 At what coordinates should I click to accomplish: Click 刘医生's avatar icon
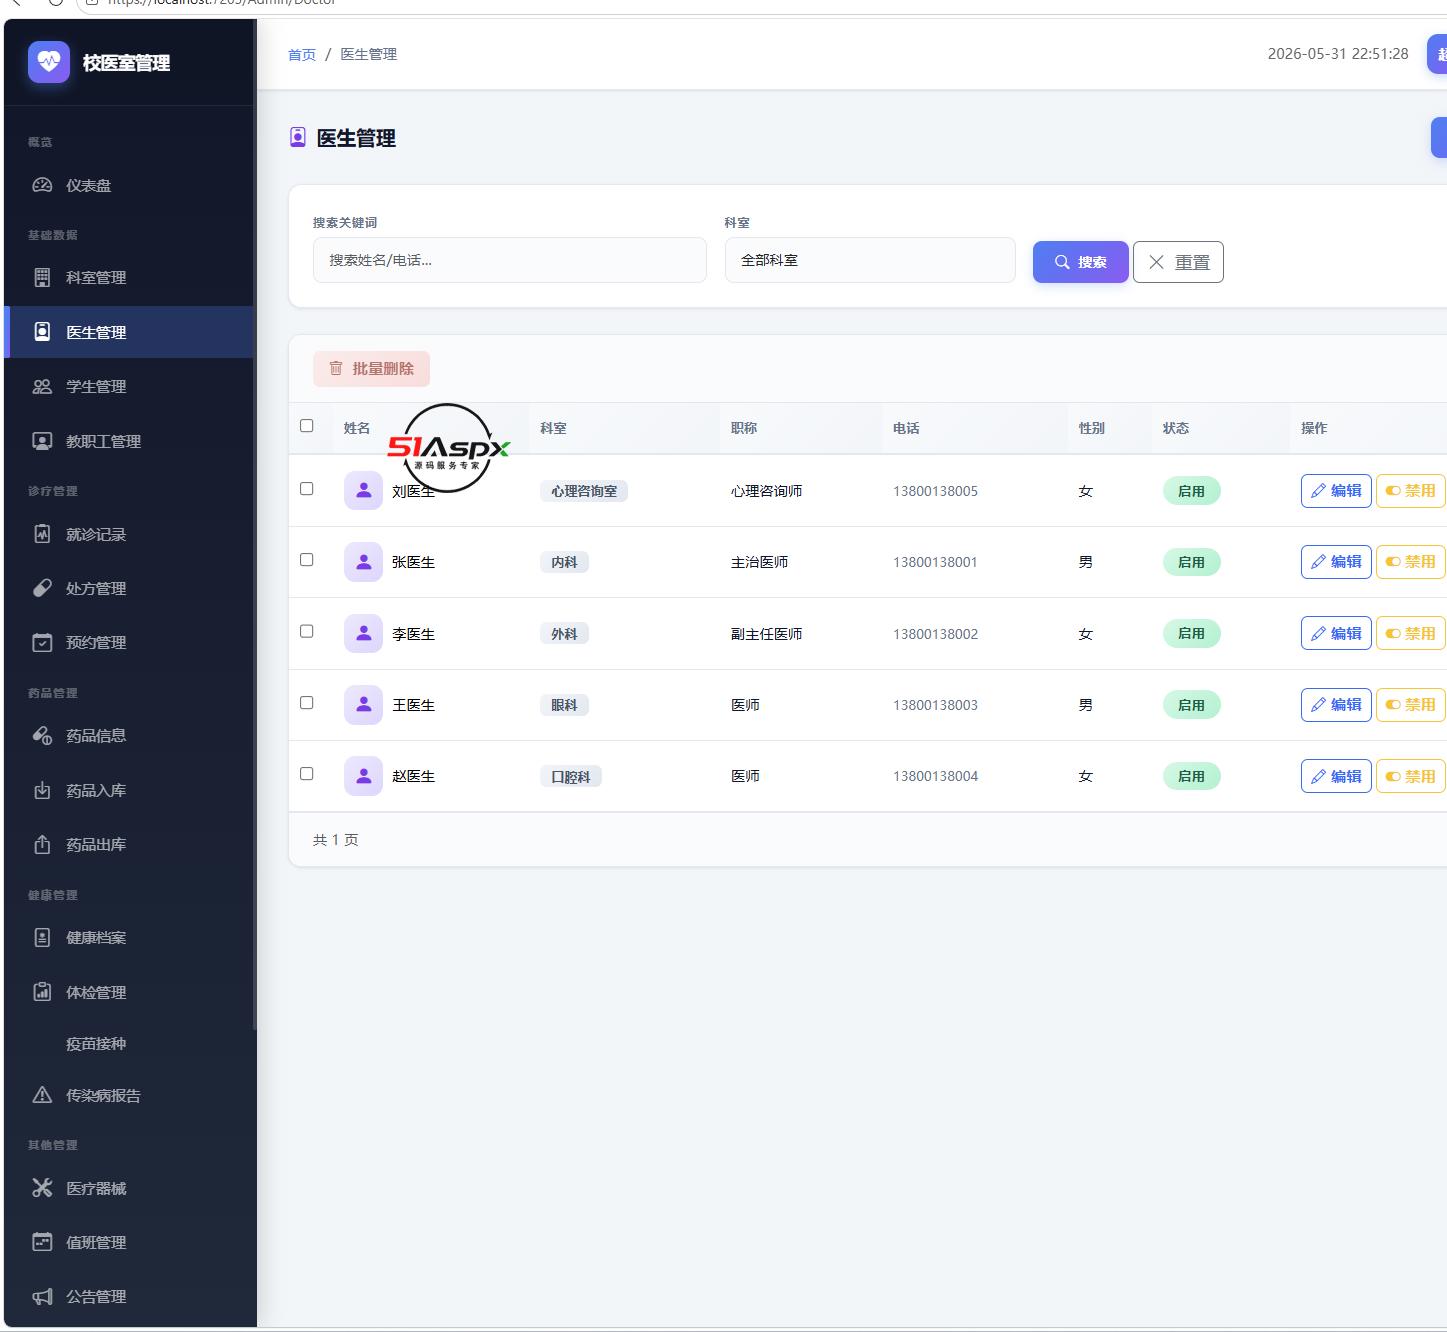click(363, 490)
